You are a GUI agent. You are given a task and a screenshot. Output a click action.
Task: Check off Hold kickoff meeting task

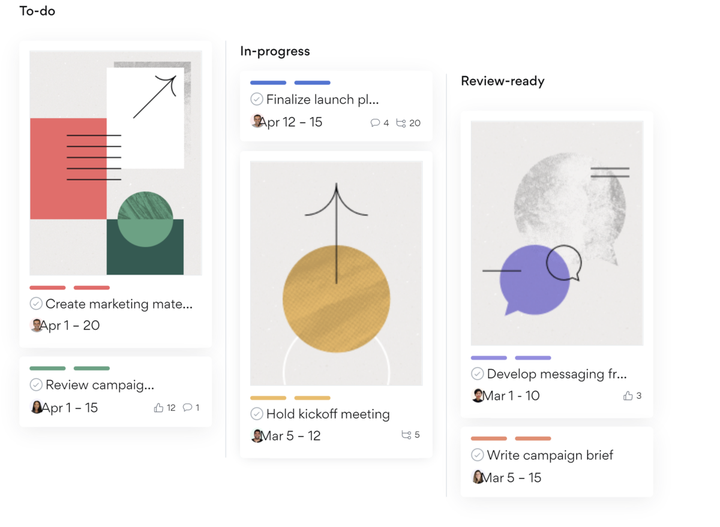pos(257,414)
